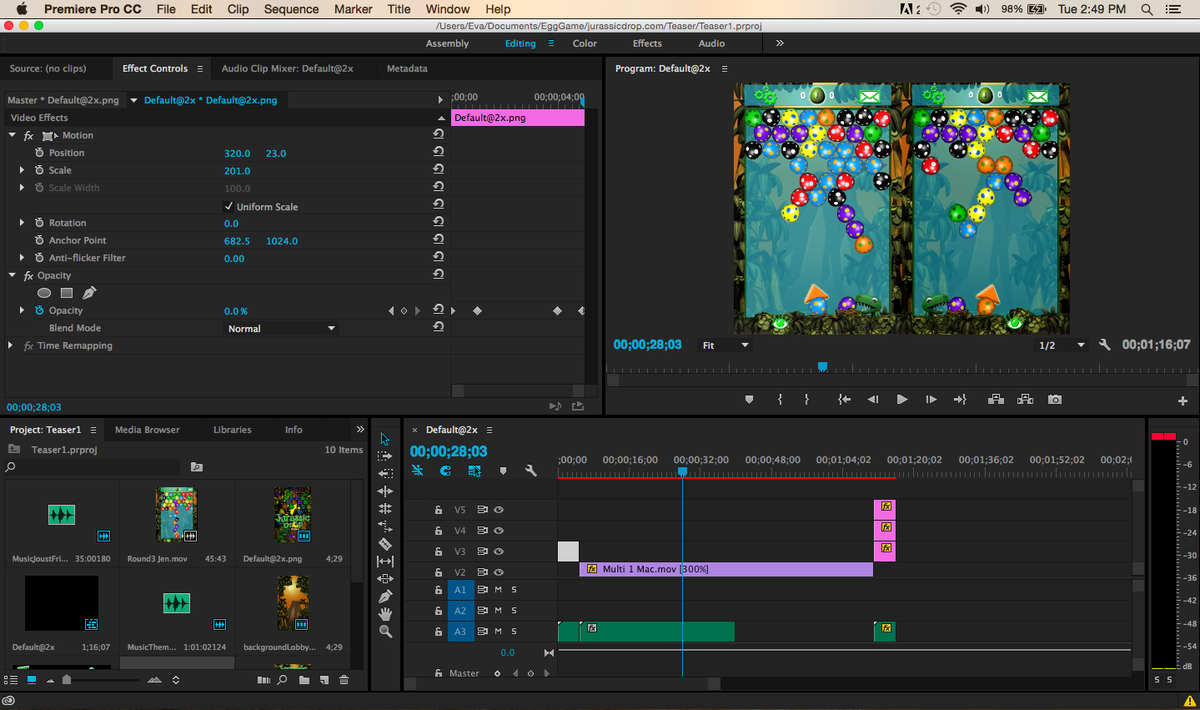Switch Project panel to Icon View
Image resolution: width=1200 pixels, height=710 pixels.
click(x=31, y=680)
